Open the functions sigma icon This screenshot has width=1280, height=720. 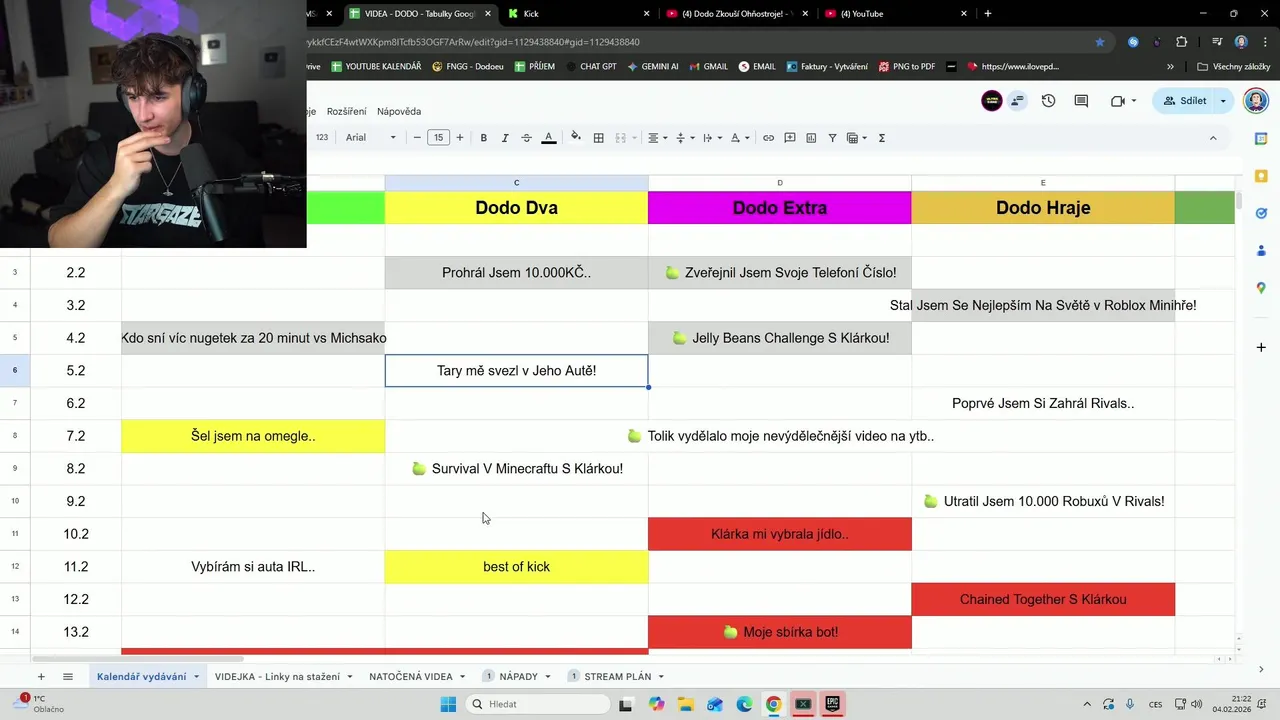click(882, 138)
